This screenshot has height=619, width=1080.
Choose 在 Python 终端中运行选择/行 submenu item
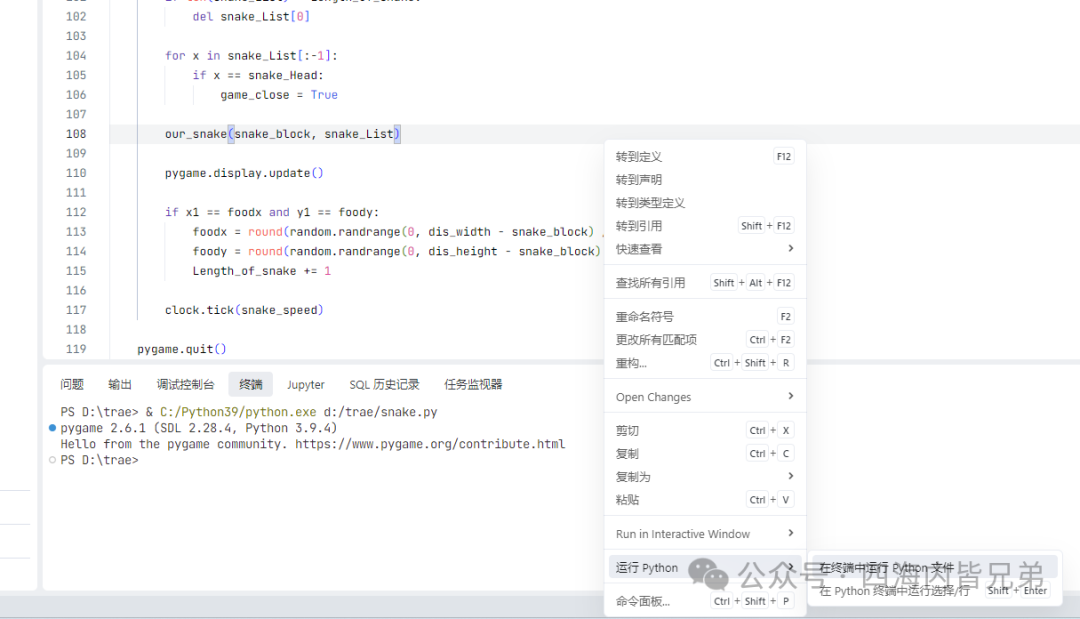[935, 591]
